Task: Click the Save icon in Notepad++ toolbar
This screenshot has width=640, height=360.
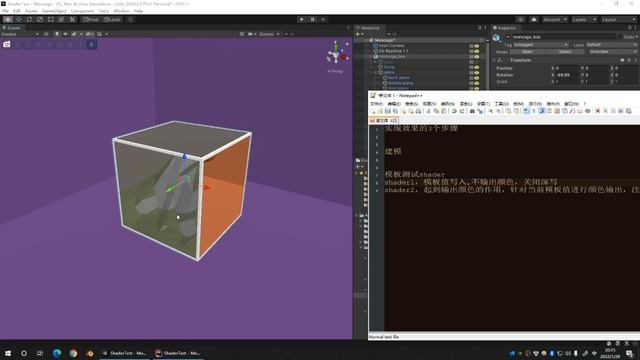Action: (x=388, y=111)
